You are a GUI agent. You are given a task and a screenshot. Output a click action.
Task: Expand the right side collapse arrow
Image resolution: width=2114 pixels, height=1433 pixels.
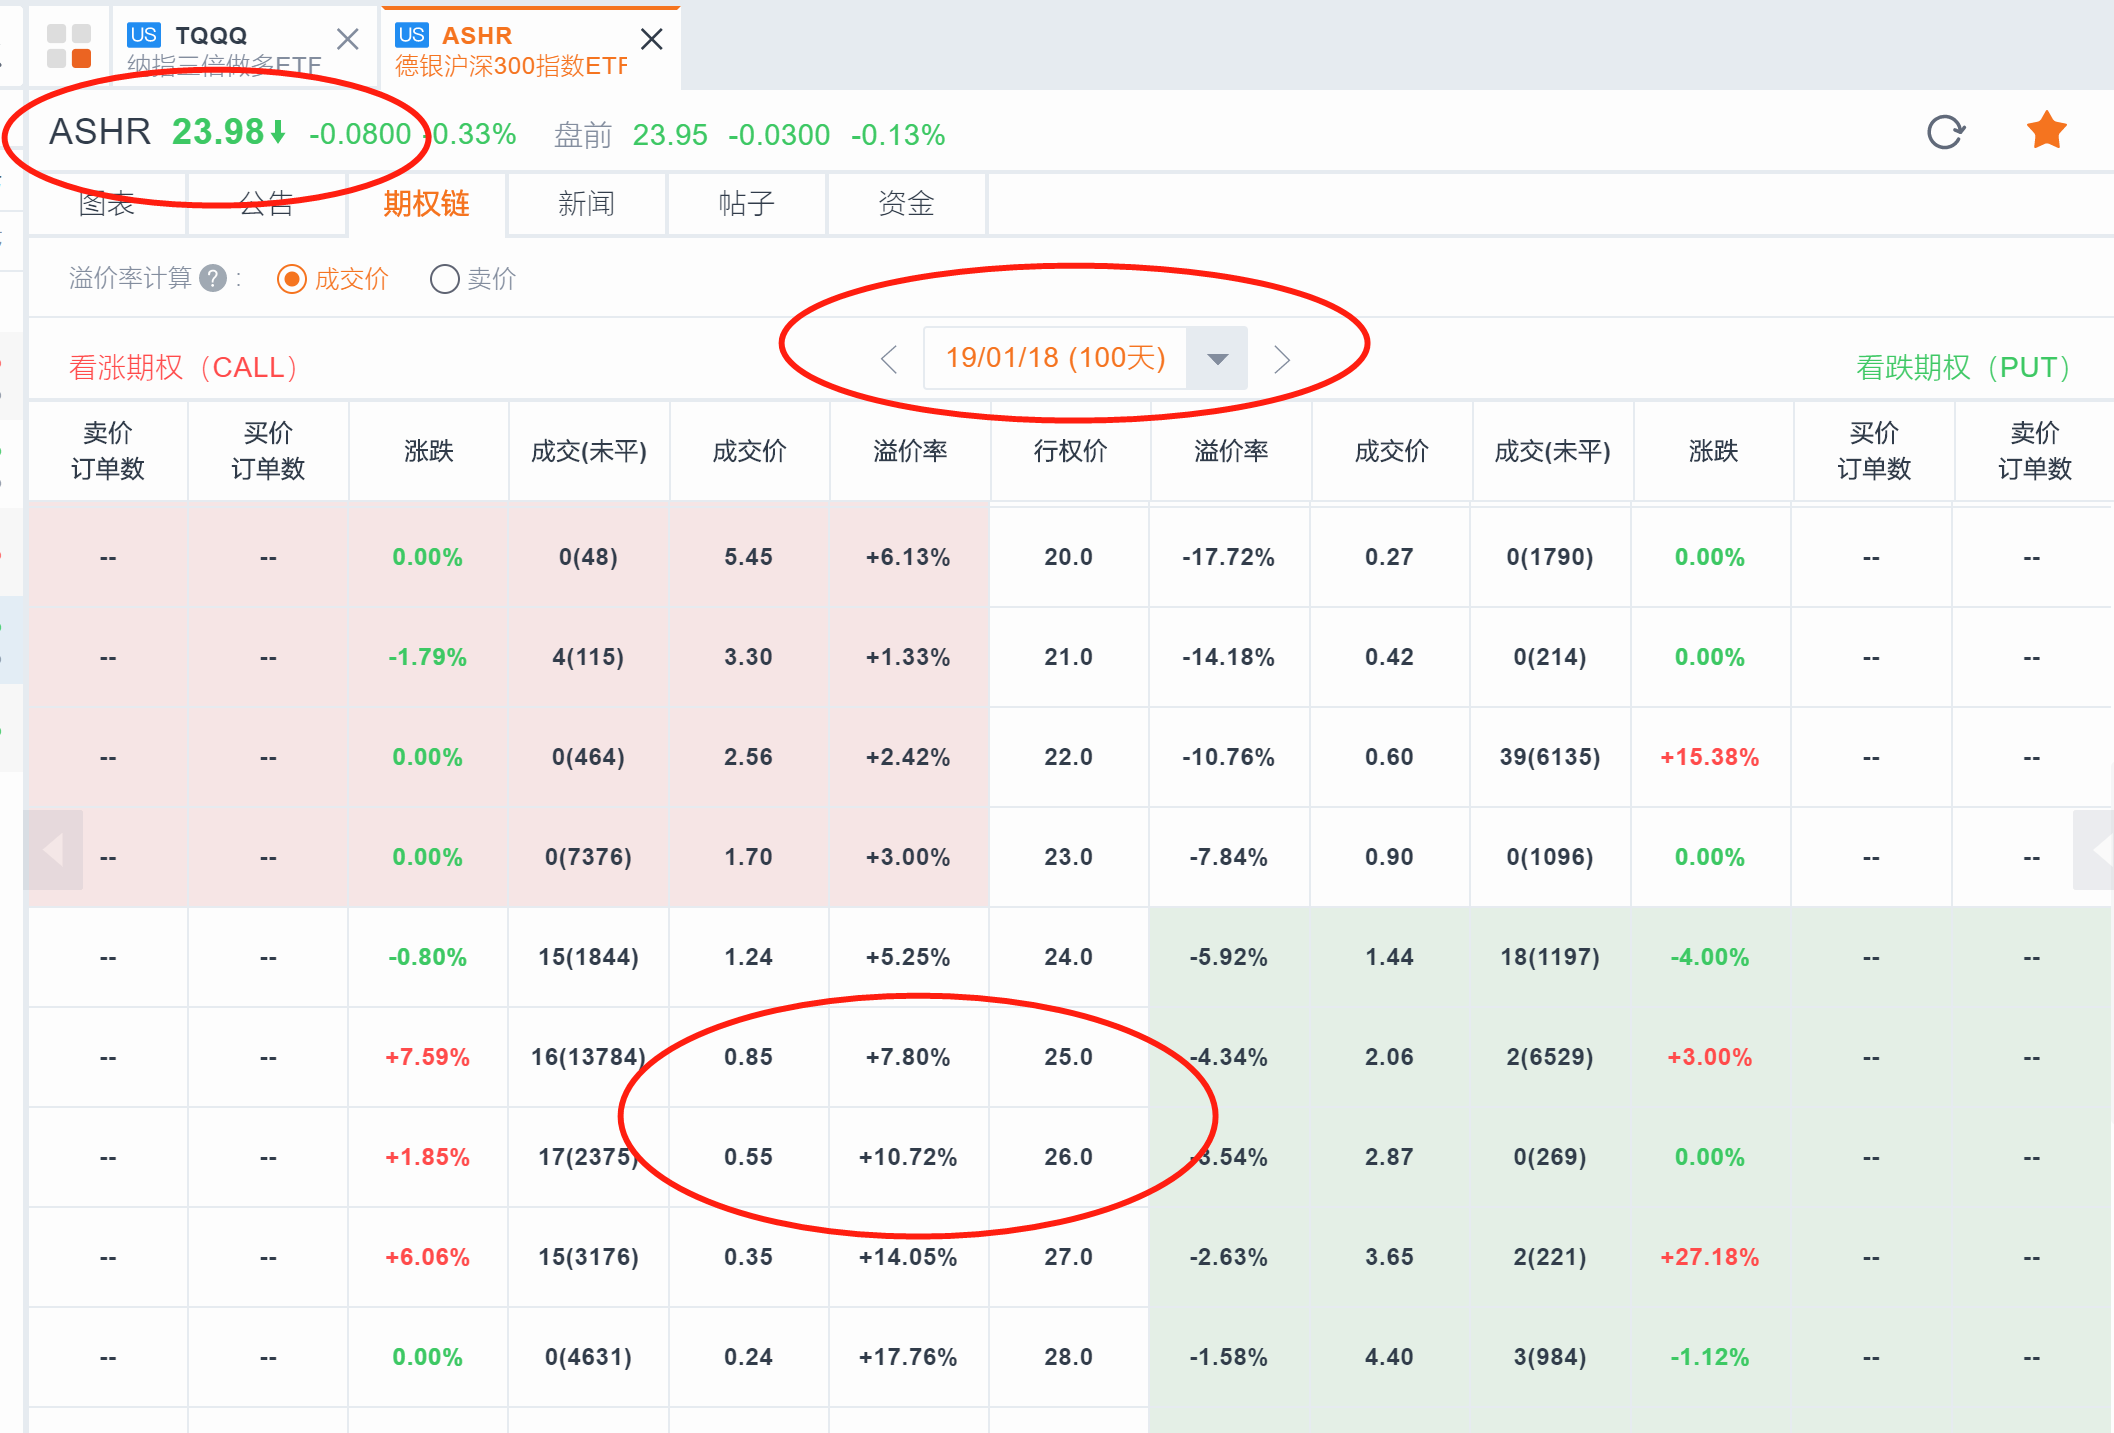(2094, 850)
